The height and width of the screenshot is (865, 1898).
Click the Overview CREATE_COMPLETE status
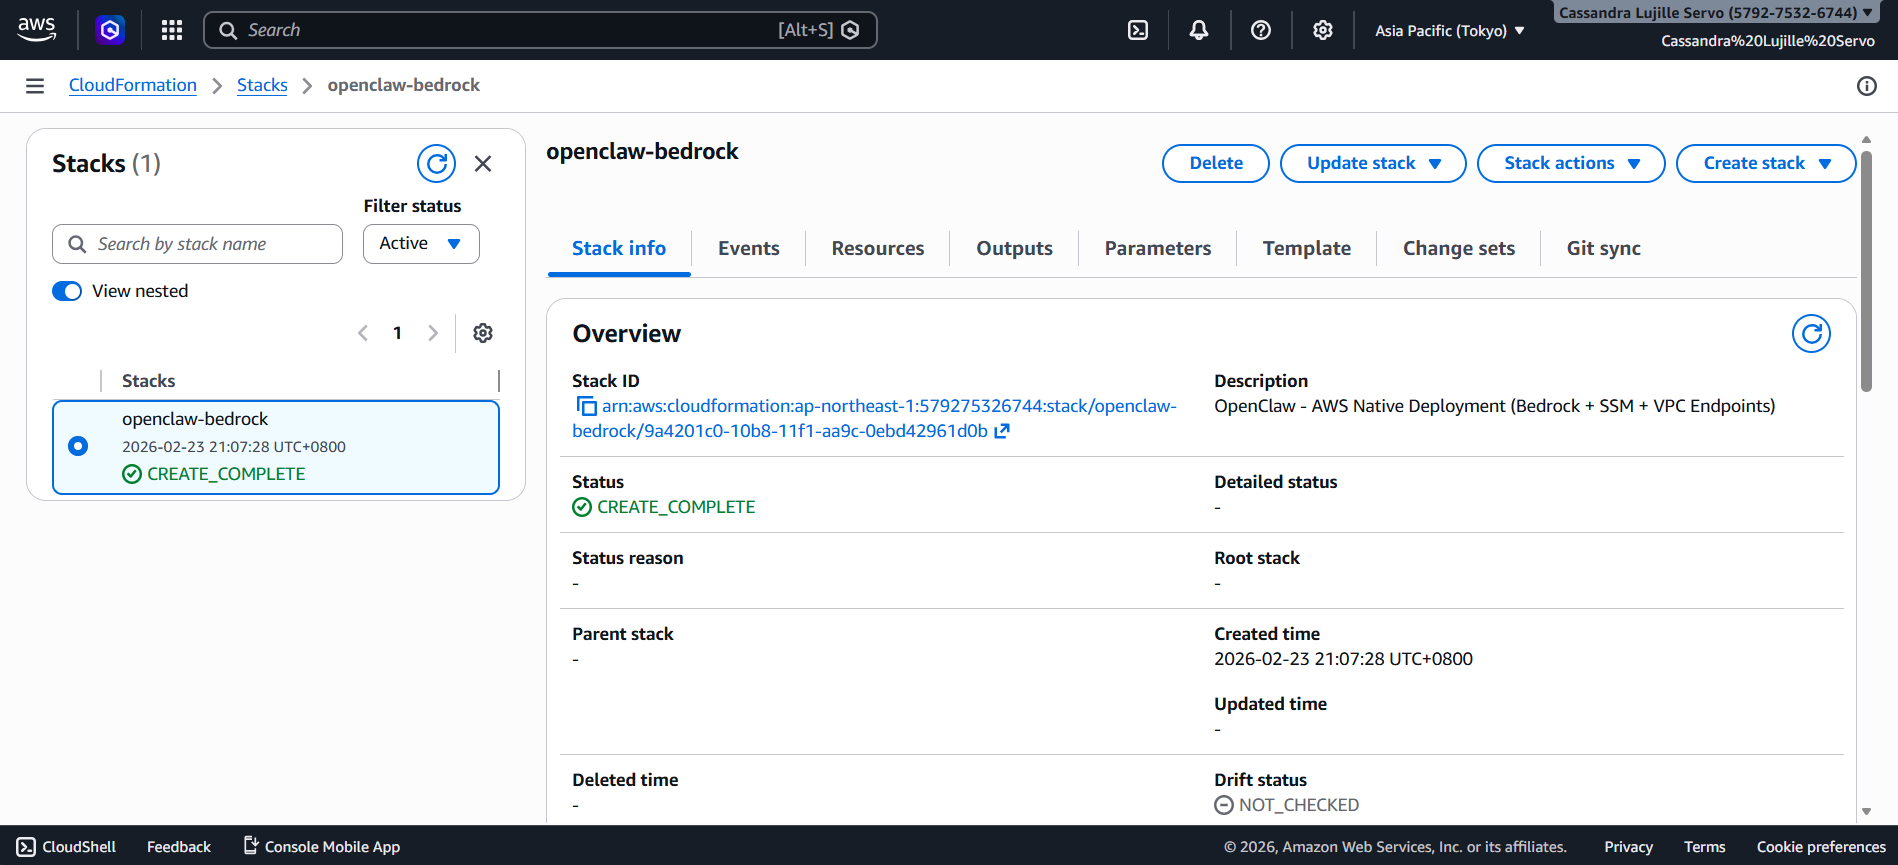(x=664, y=507)
